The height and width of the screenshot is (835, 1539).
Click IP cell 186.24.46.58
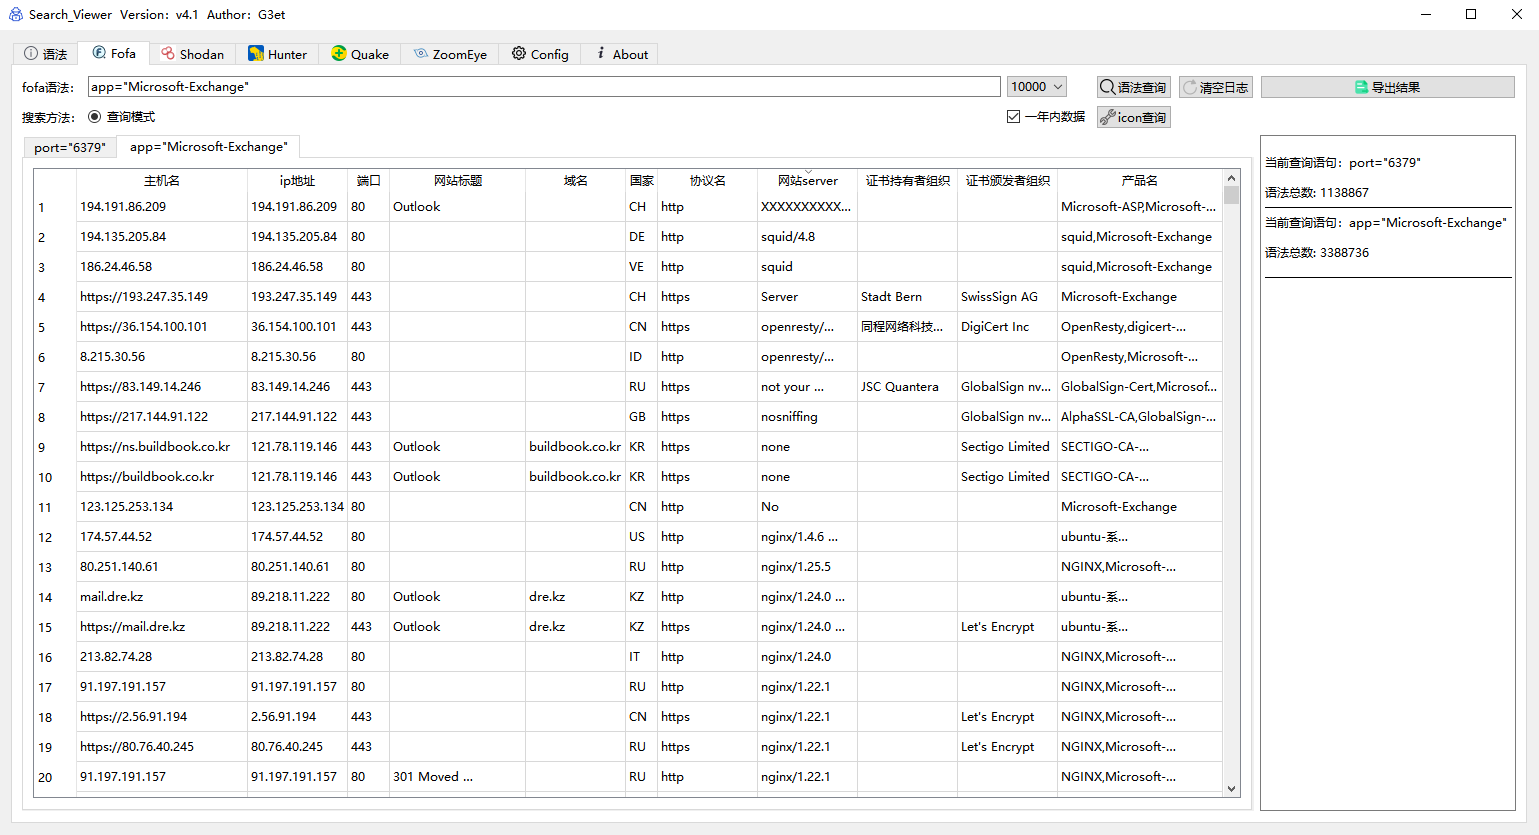point(298,267)
